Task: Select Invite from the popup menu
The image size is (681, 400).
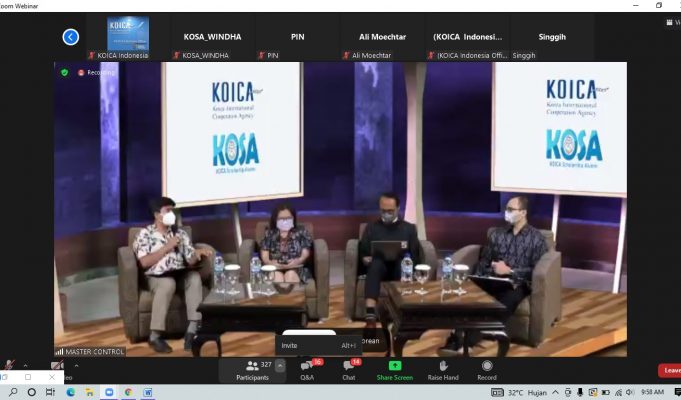Action: tap(290, 345)
